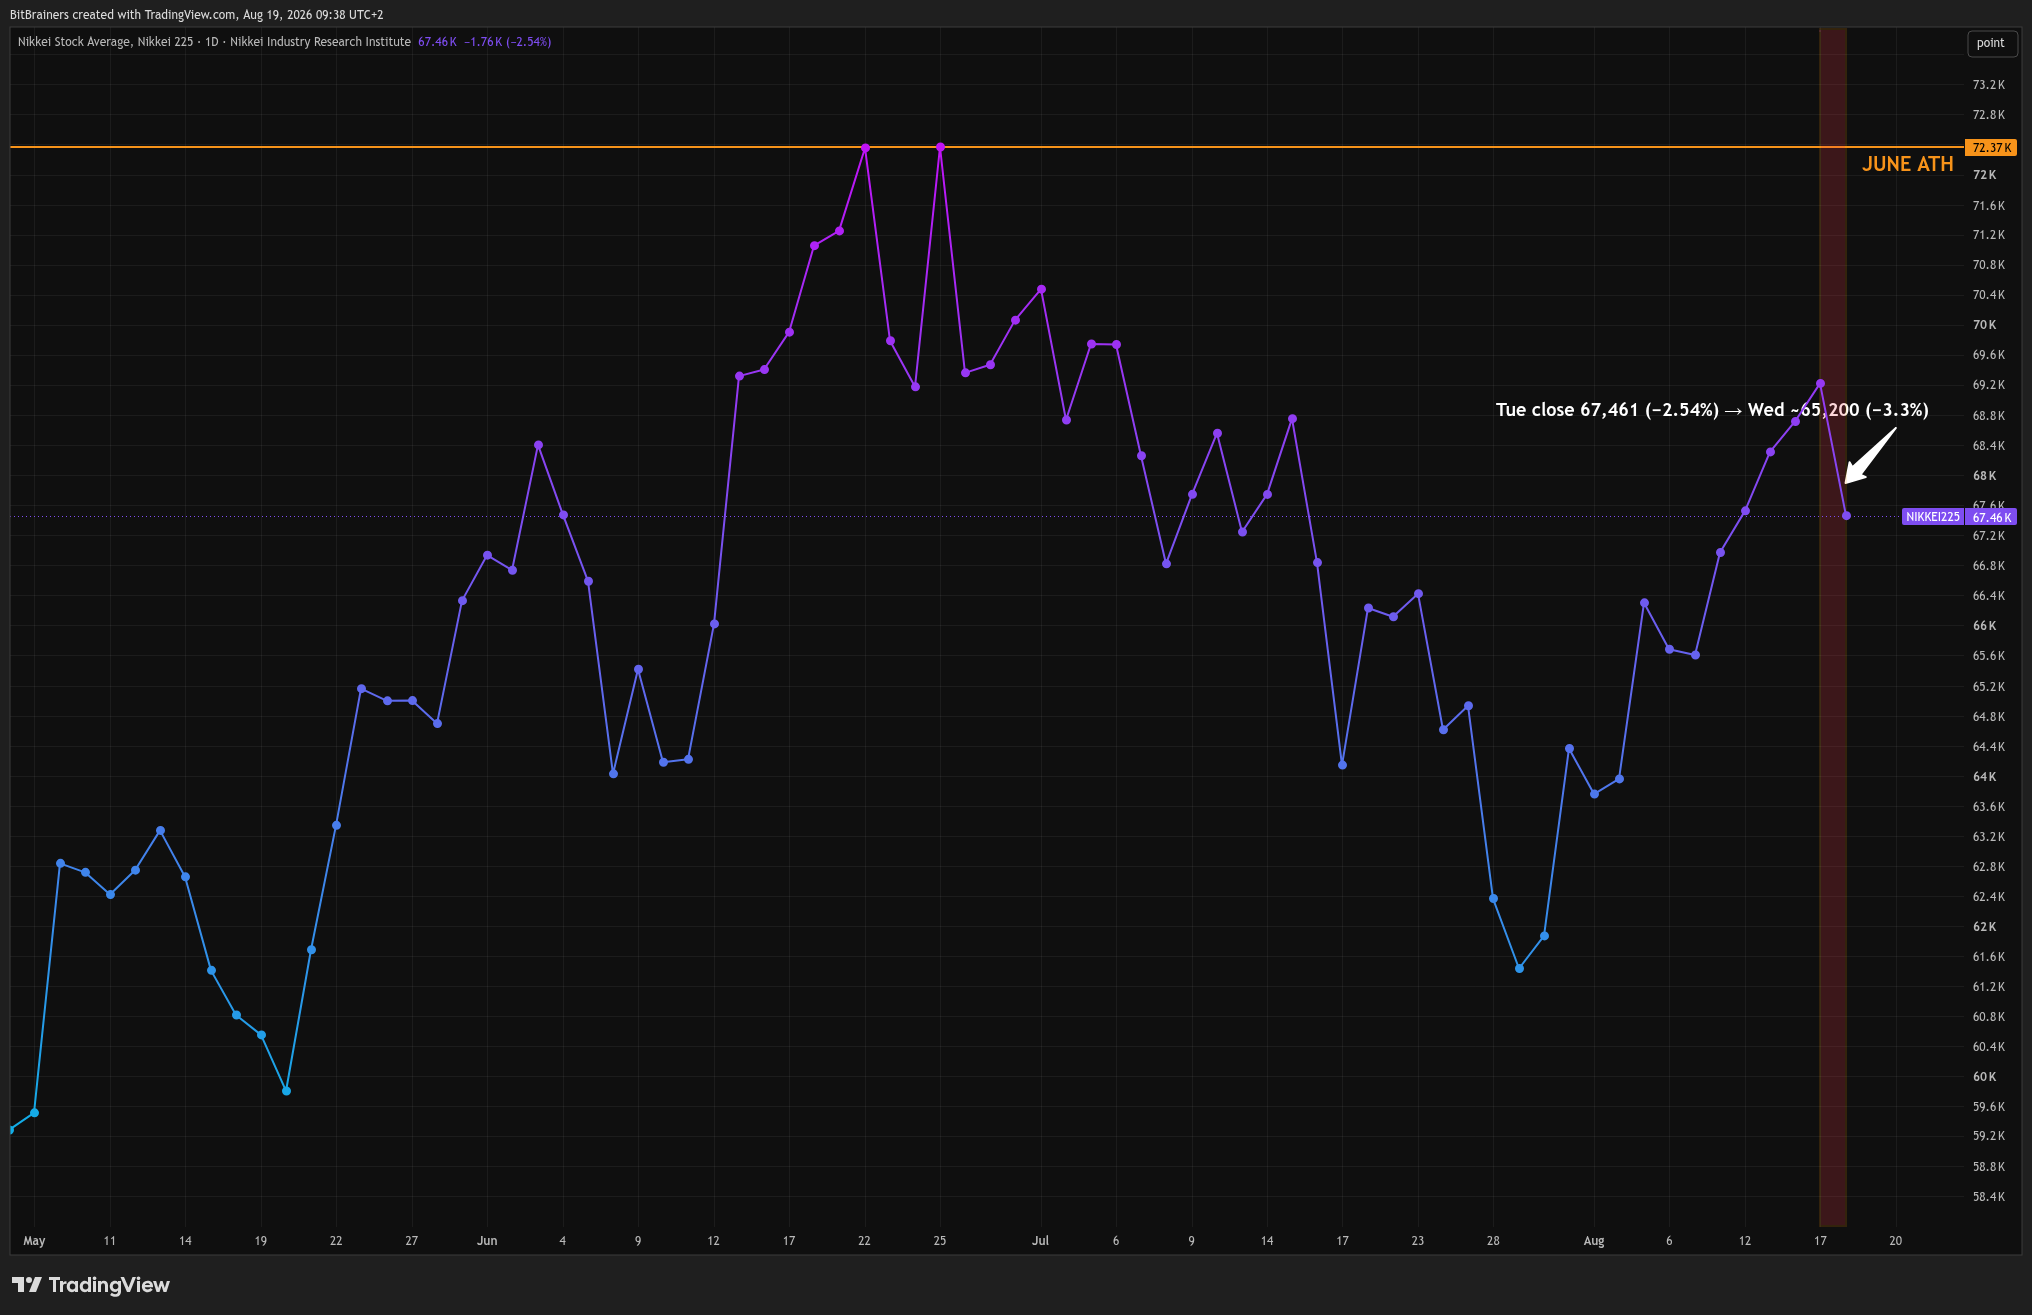The width and height of the screenshot is (2032, 1315).
Task: Click the '20' date label on time axis
Action: tap(1896, 1241)
